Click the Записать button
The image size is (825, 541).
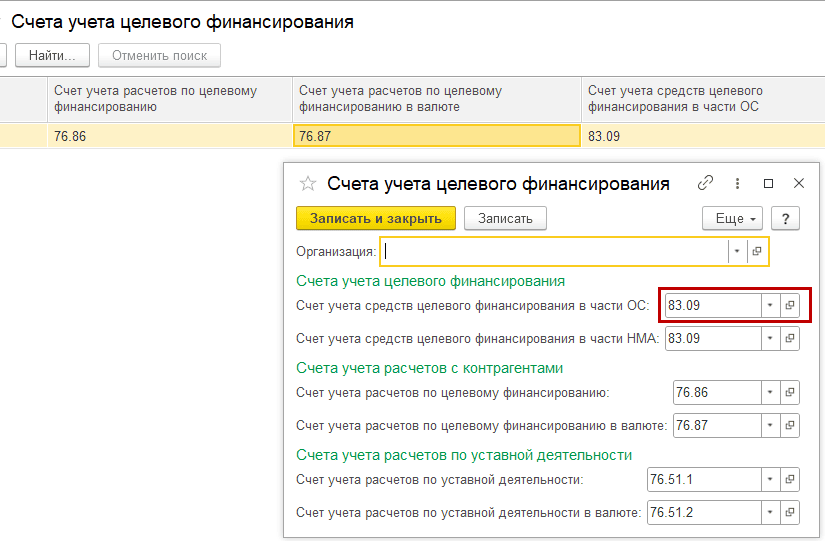[505, 218]
